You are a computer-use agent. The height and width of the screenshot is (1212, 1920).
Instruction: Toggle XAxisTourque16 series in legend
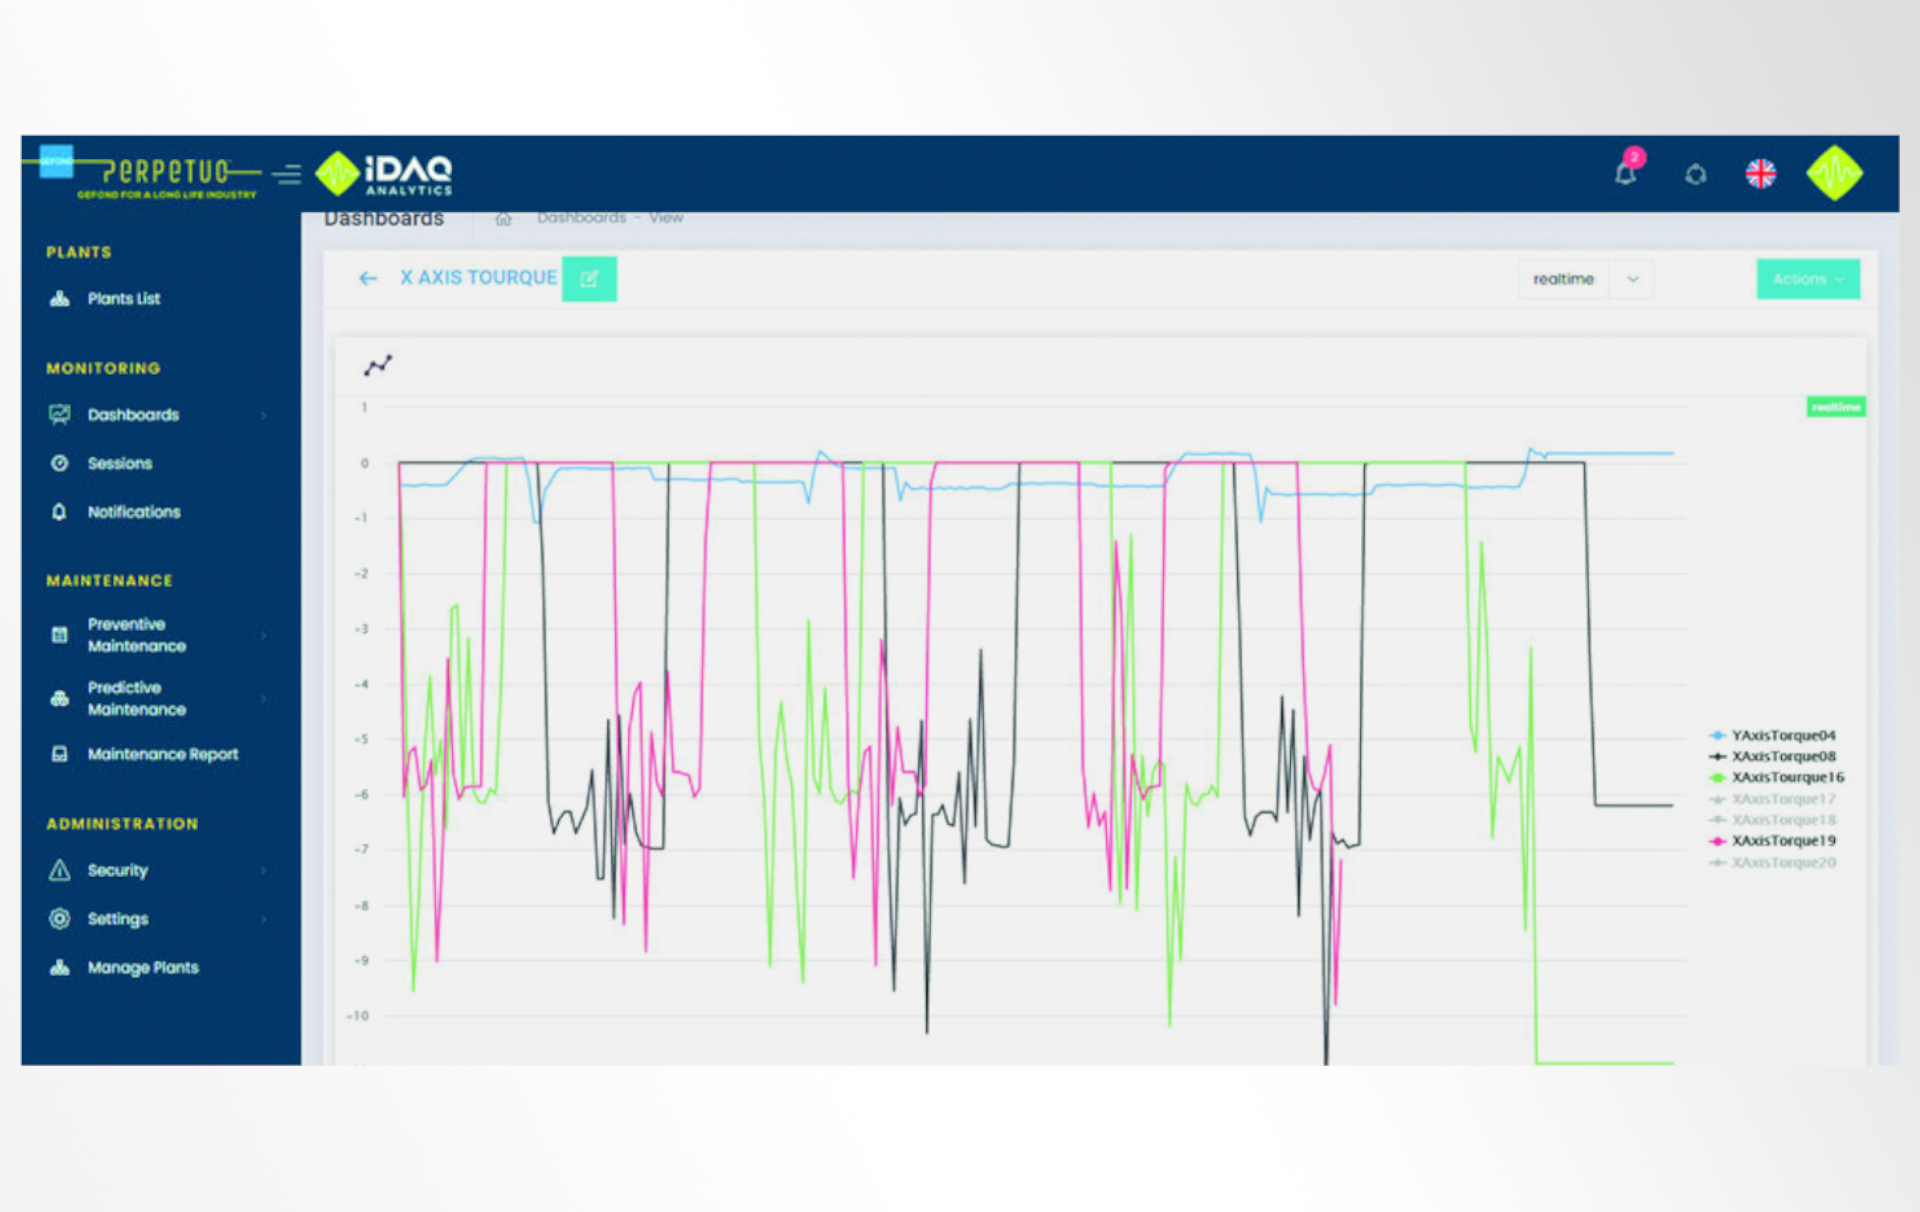1776,777
